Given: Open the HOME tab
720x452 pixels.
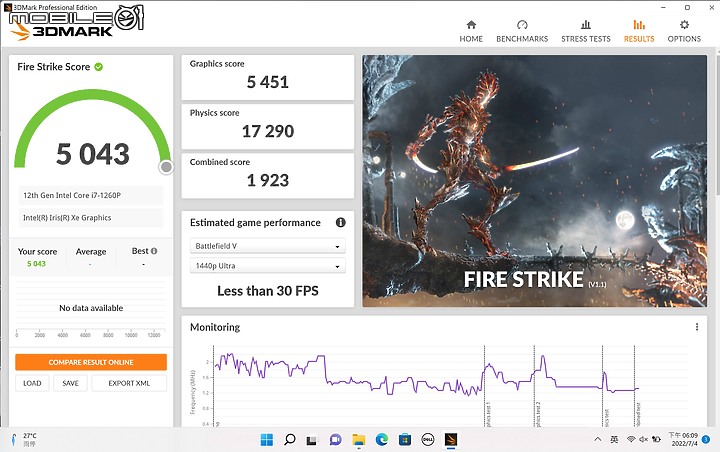Looking at the screenshot, I should click(x=471, y=31).
